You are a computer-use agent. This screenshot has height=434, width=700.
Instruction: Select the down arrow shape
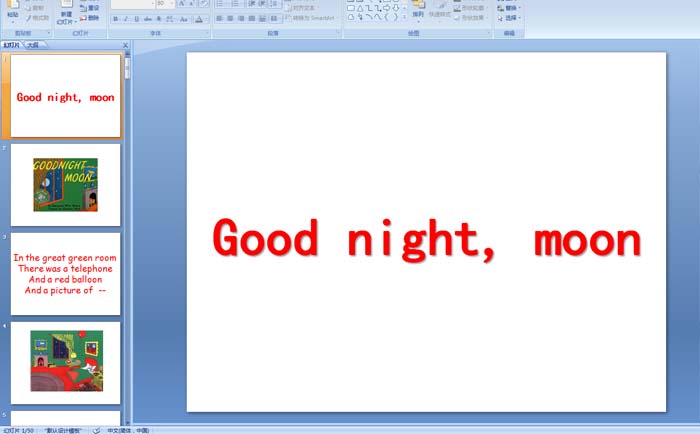click(396, 8)
